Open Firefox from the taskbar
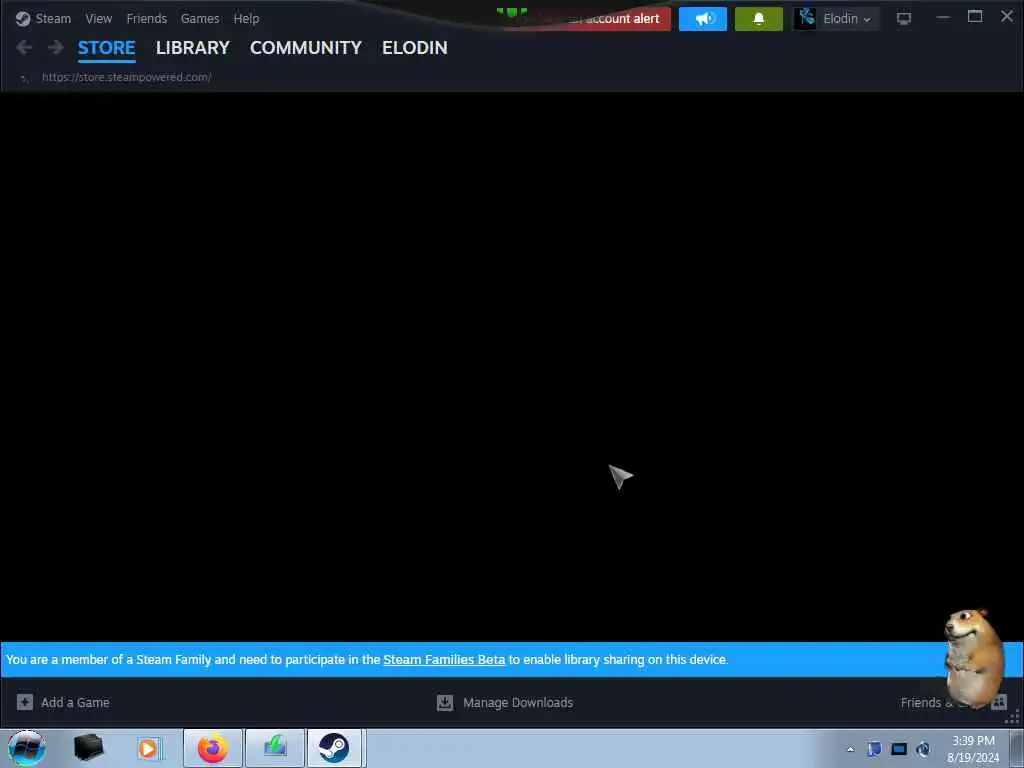Screen dimensions: 1024x768 [x=212, y=748]
